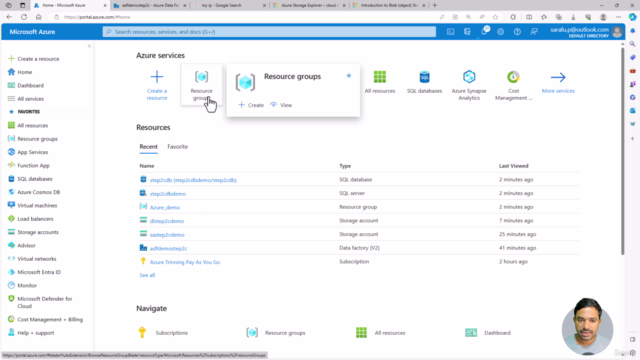Open the Help question mark icon
The width and height of the screenshot is (640, 360).
tap(517, 32)
